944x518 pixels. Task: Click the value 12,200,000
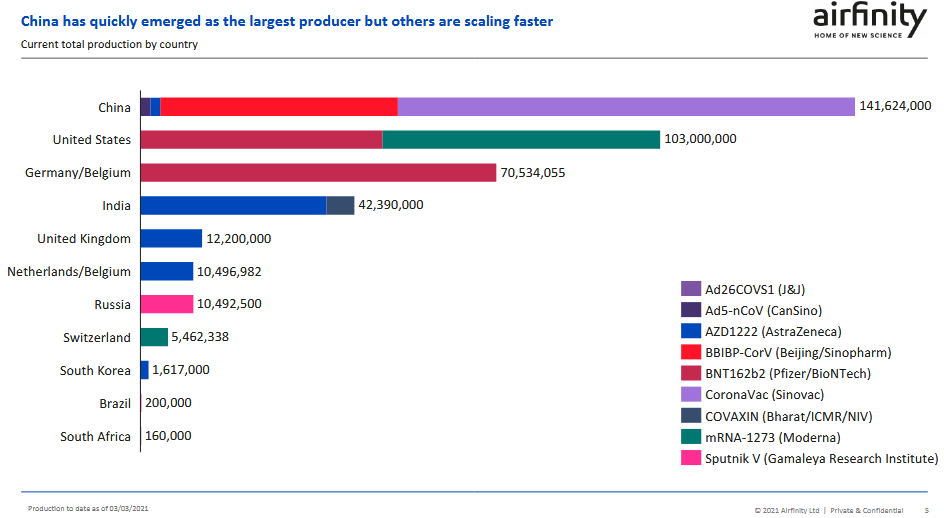pyautogui.click(x=238, y=239)
